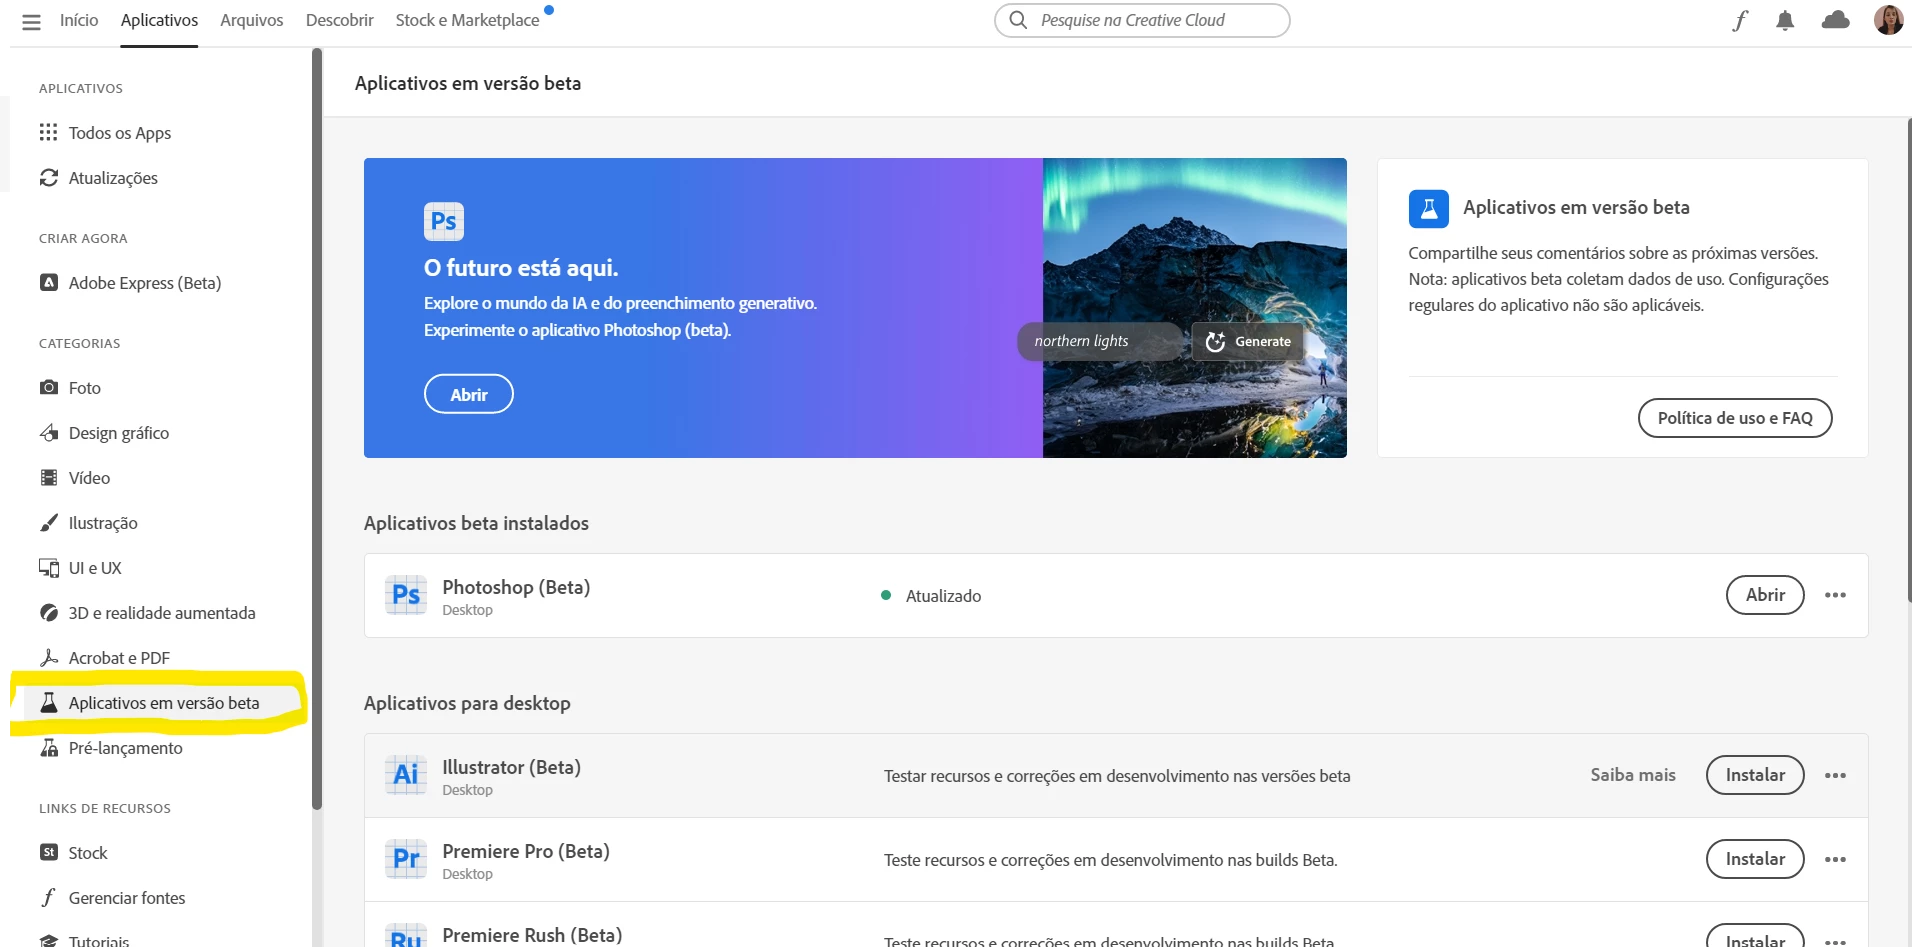The height and width of the screenshot is (947, 1912).
Task: Select Atualizações in sidebar
Action: (x=113, y=178)
